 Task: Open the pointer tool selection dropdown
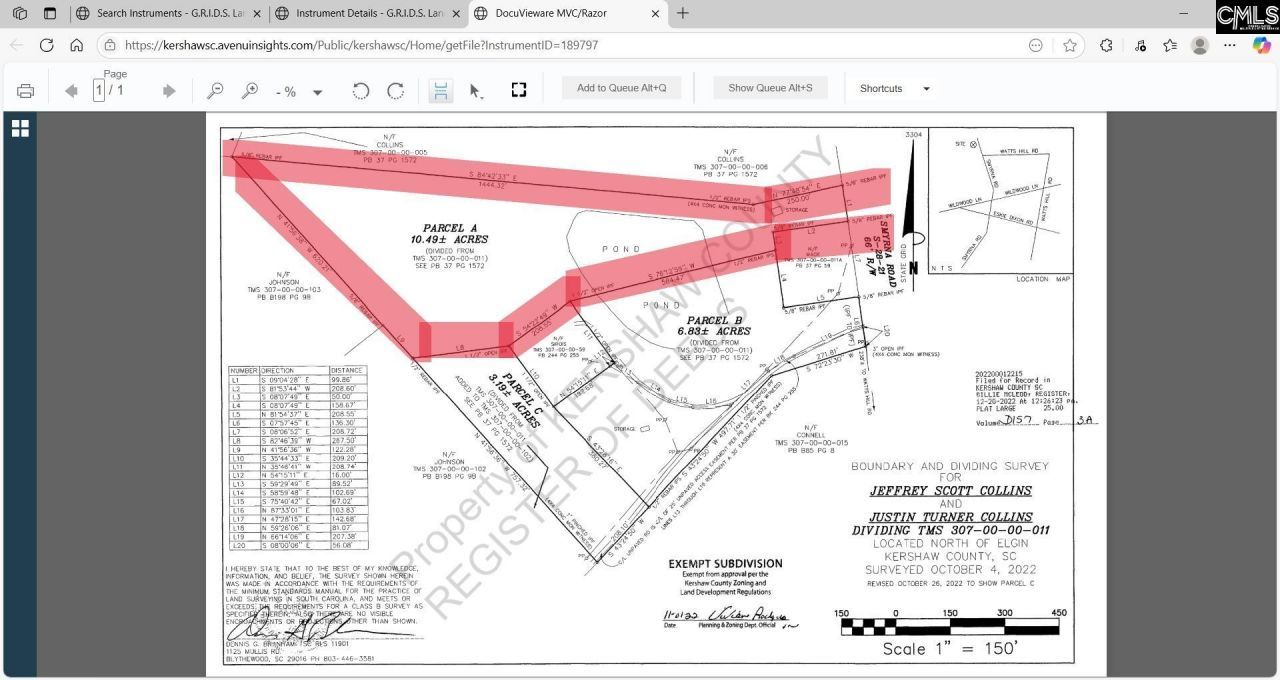click(477, 91)
